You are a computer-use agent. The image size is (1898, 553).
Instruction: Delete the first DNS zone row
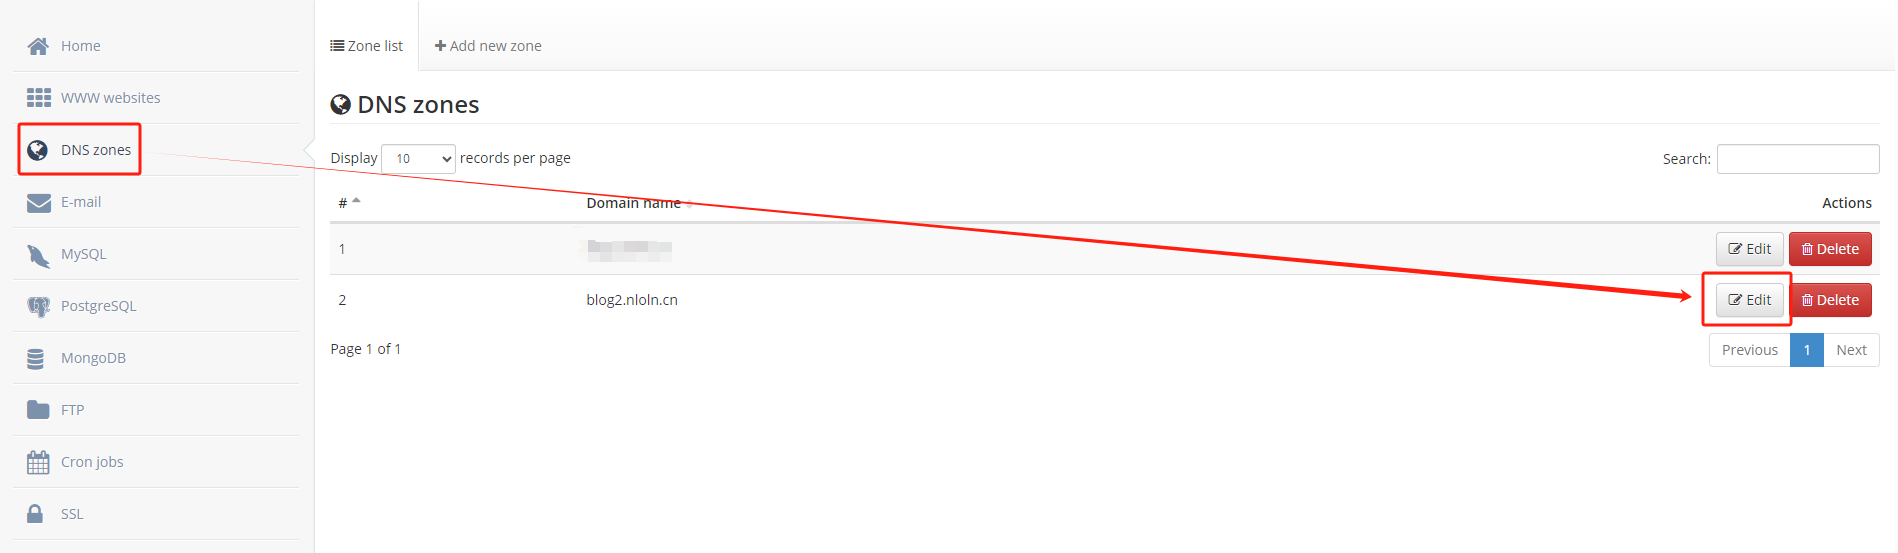point(1830,249)
